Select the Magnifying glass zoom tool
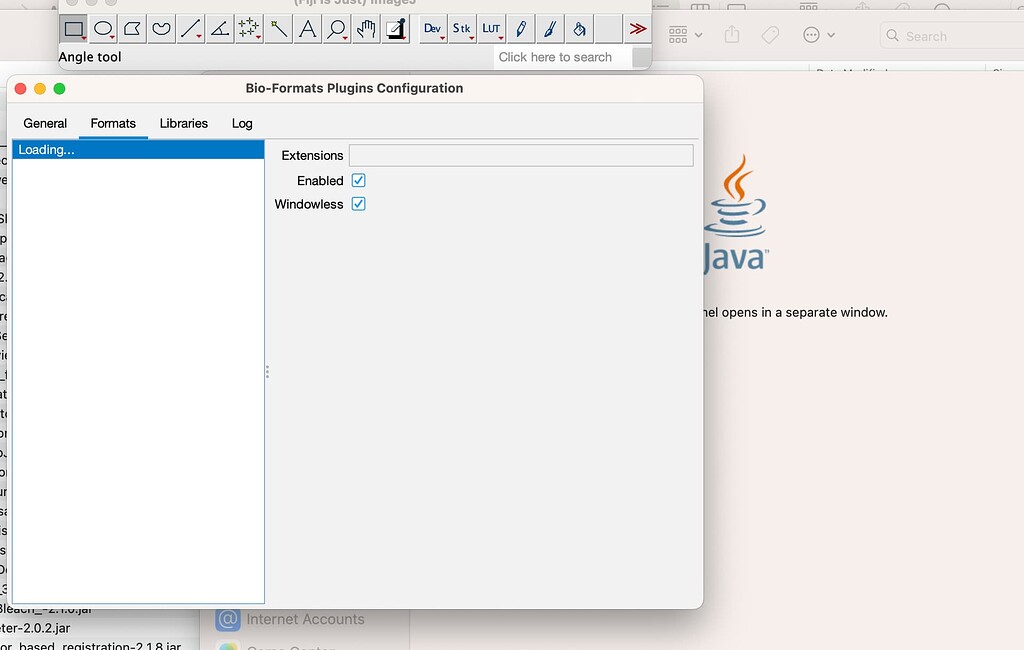 (x=336, y=29)
